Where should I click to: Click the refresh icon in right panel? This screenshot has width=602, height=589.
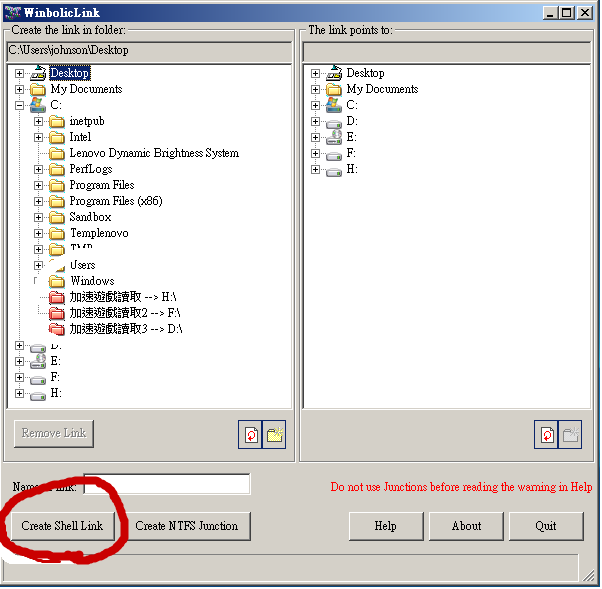point(546,435)
